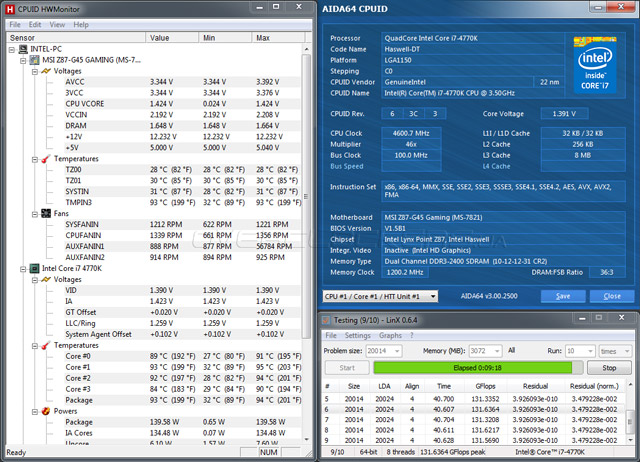Click the motherboard Voltages lightning icon
This screenshot has height=462, width=640.
(46, 71)
